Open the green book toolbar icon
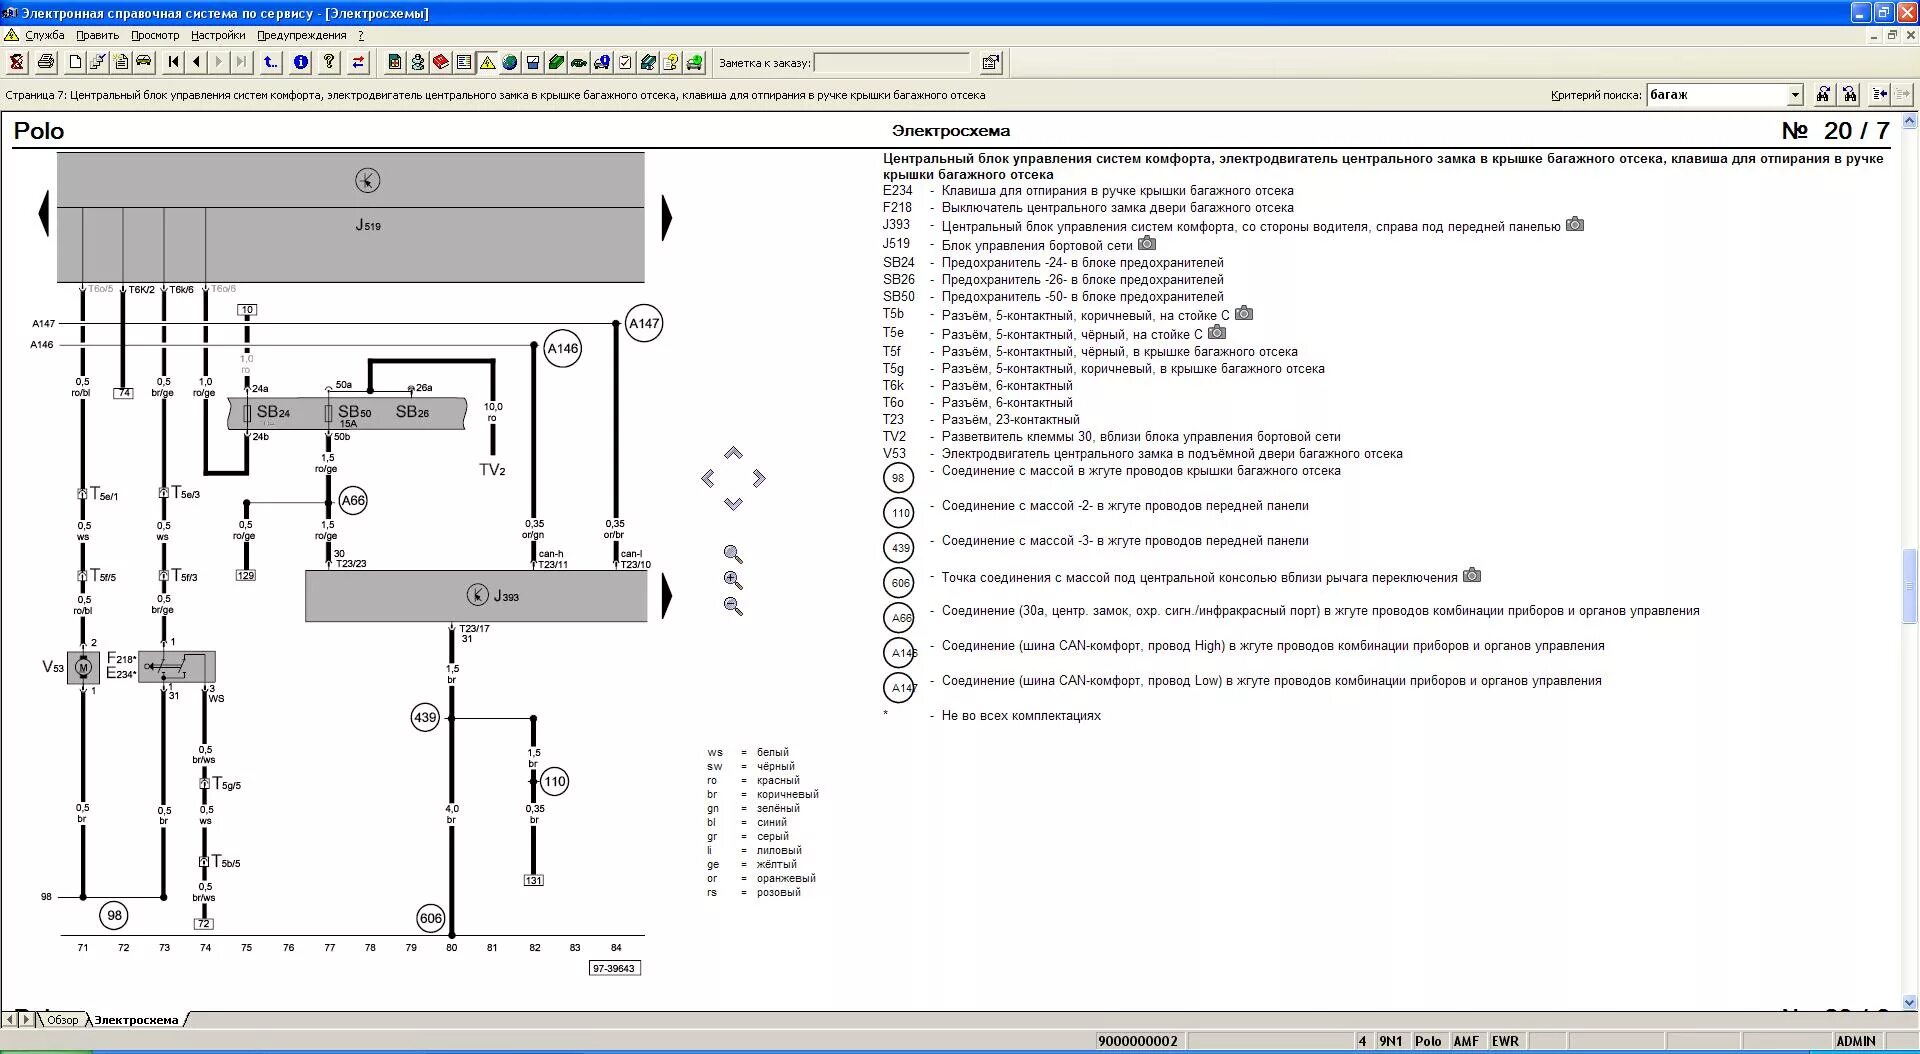1920x1054 pixels. (x=556, y=62)
